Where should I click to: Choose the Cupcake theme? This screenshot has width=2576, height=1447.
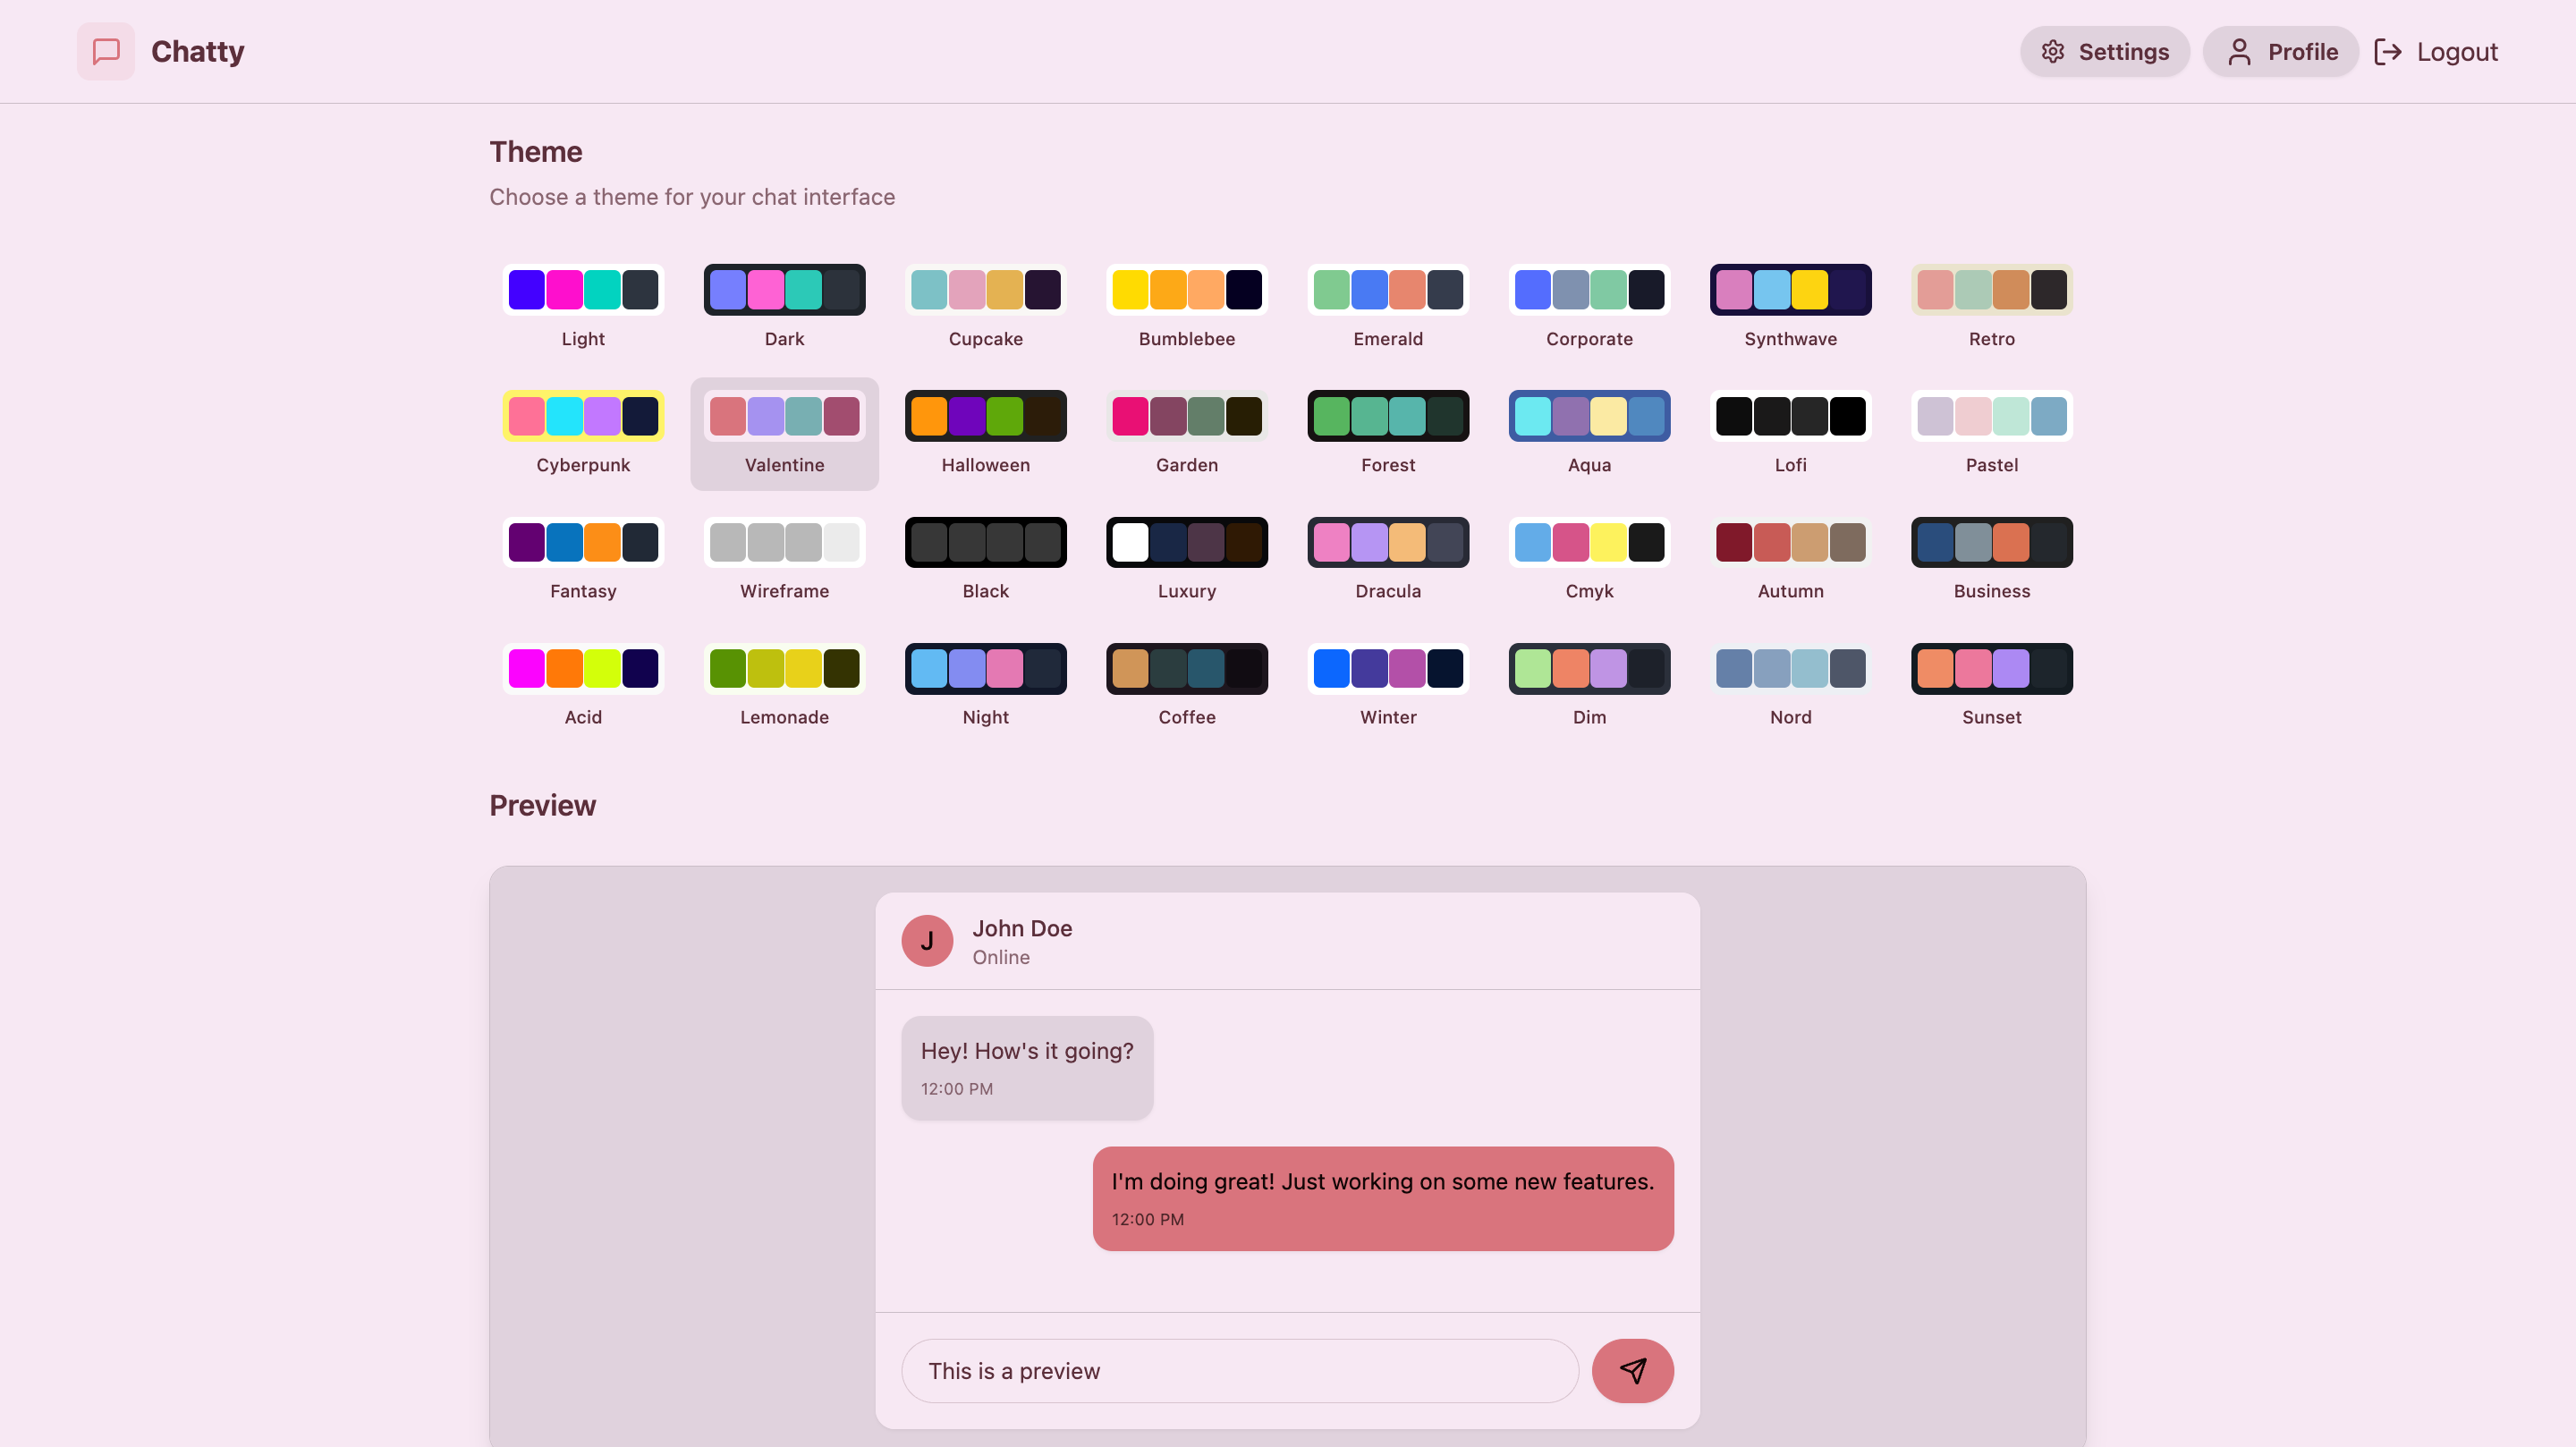click(985, 307)
